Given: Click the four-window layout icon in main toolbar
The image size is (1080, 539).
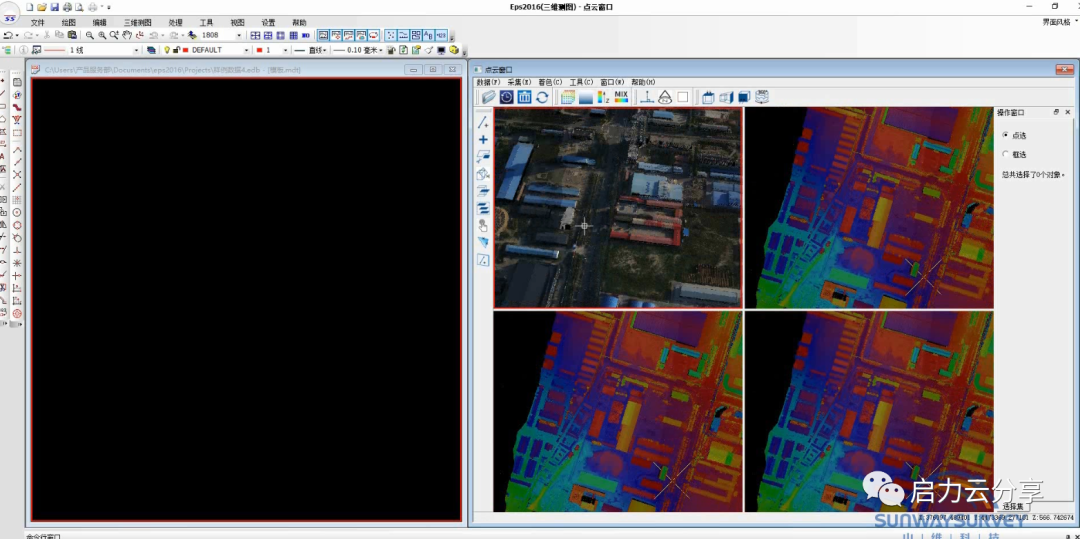Looking at the screenshot, I should (x=256, y=35).
